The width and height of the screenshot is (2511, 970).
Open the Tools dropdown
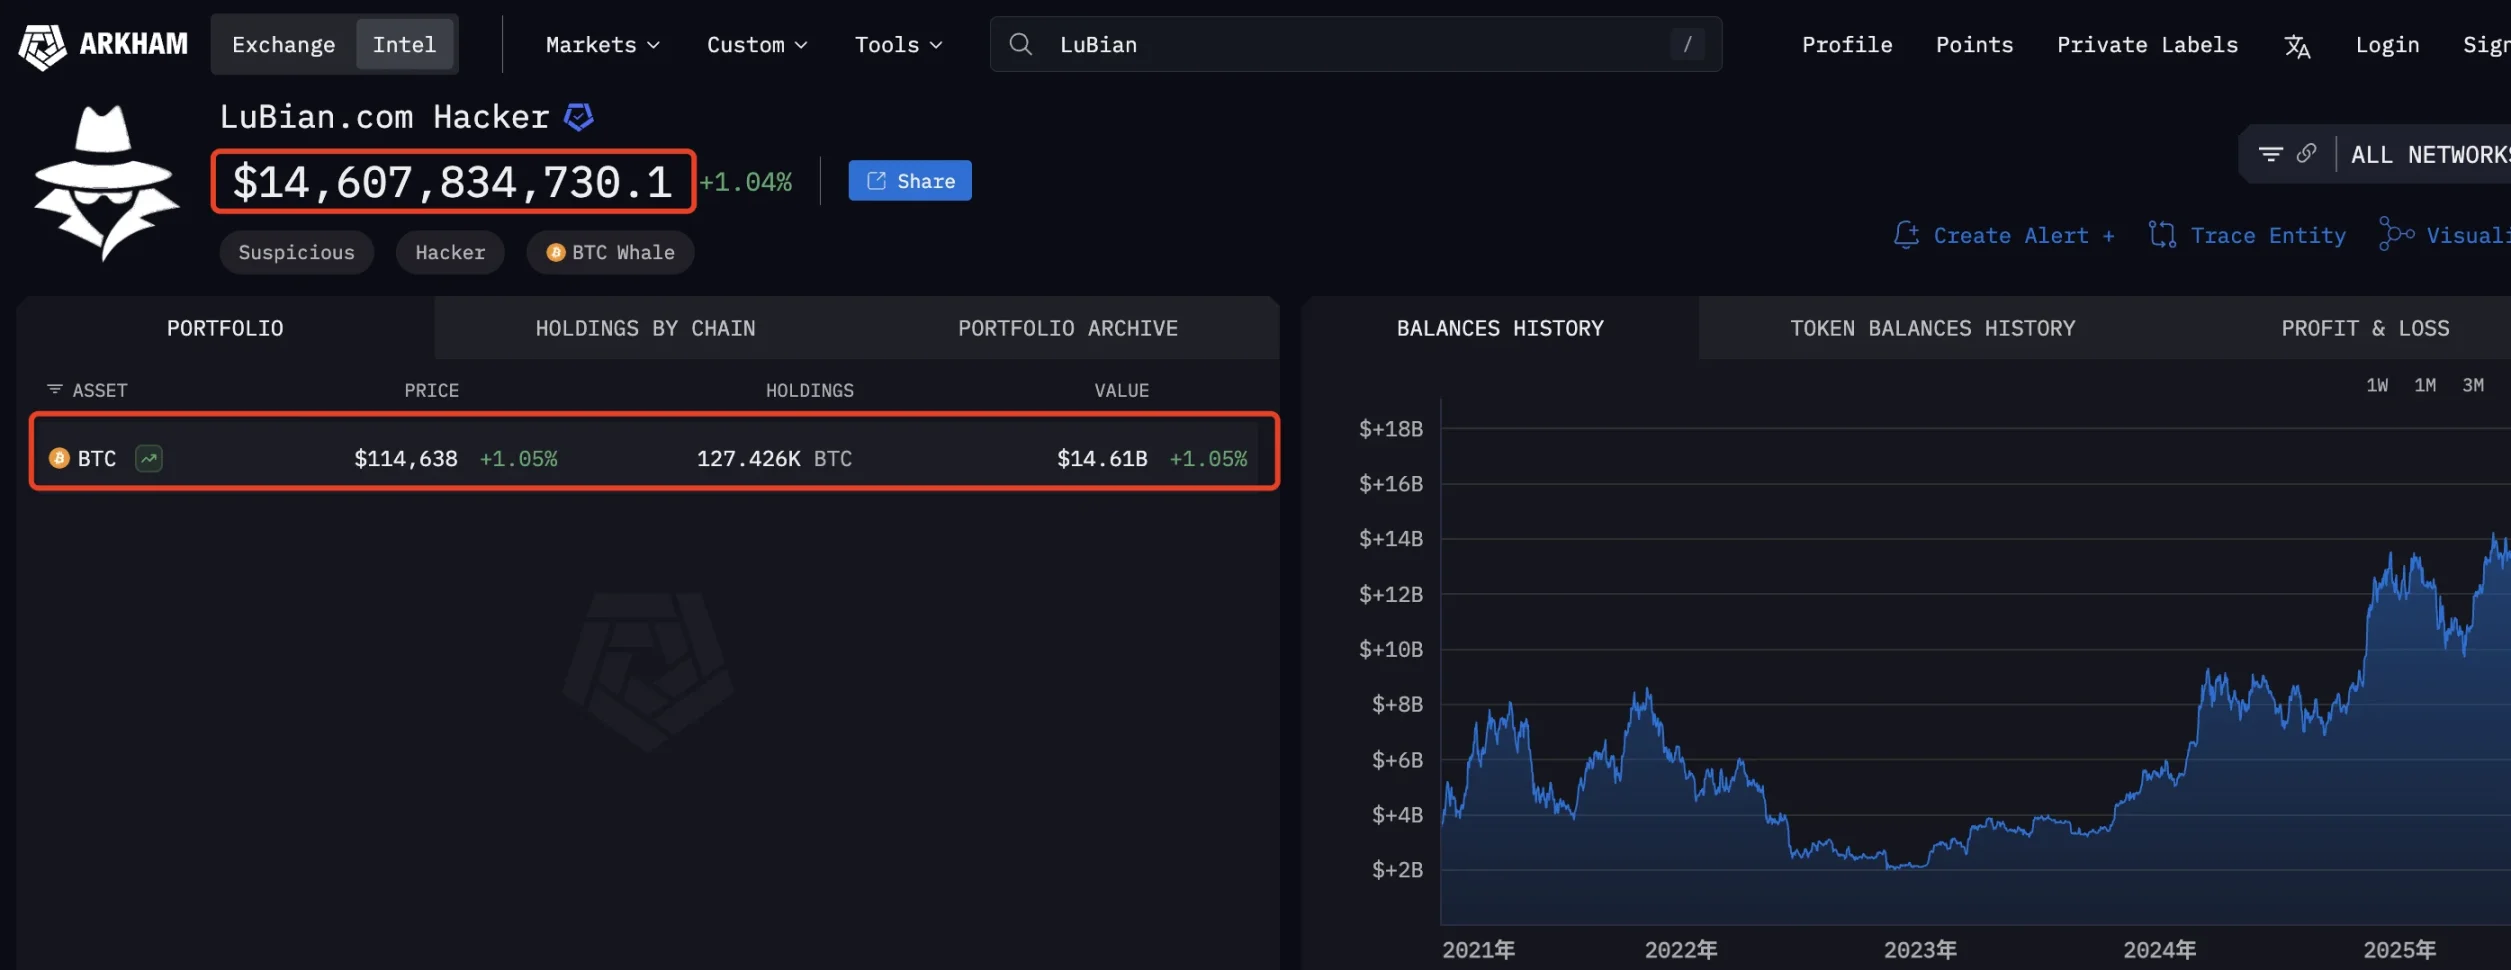(897, 44)
